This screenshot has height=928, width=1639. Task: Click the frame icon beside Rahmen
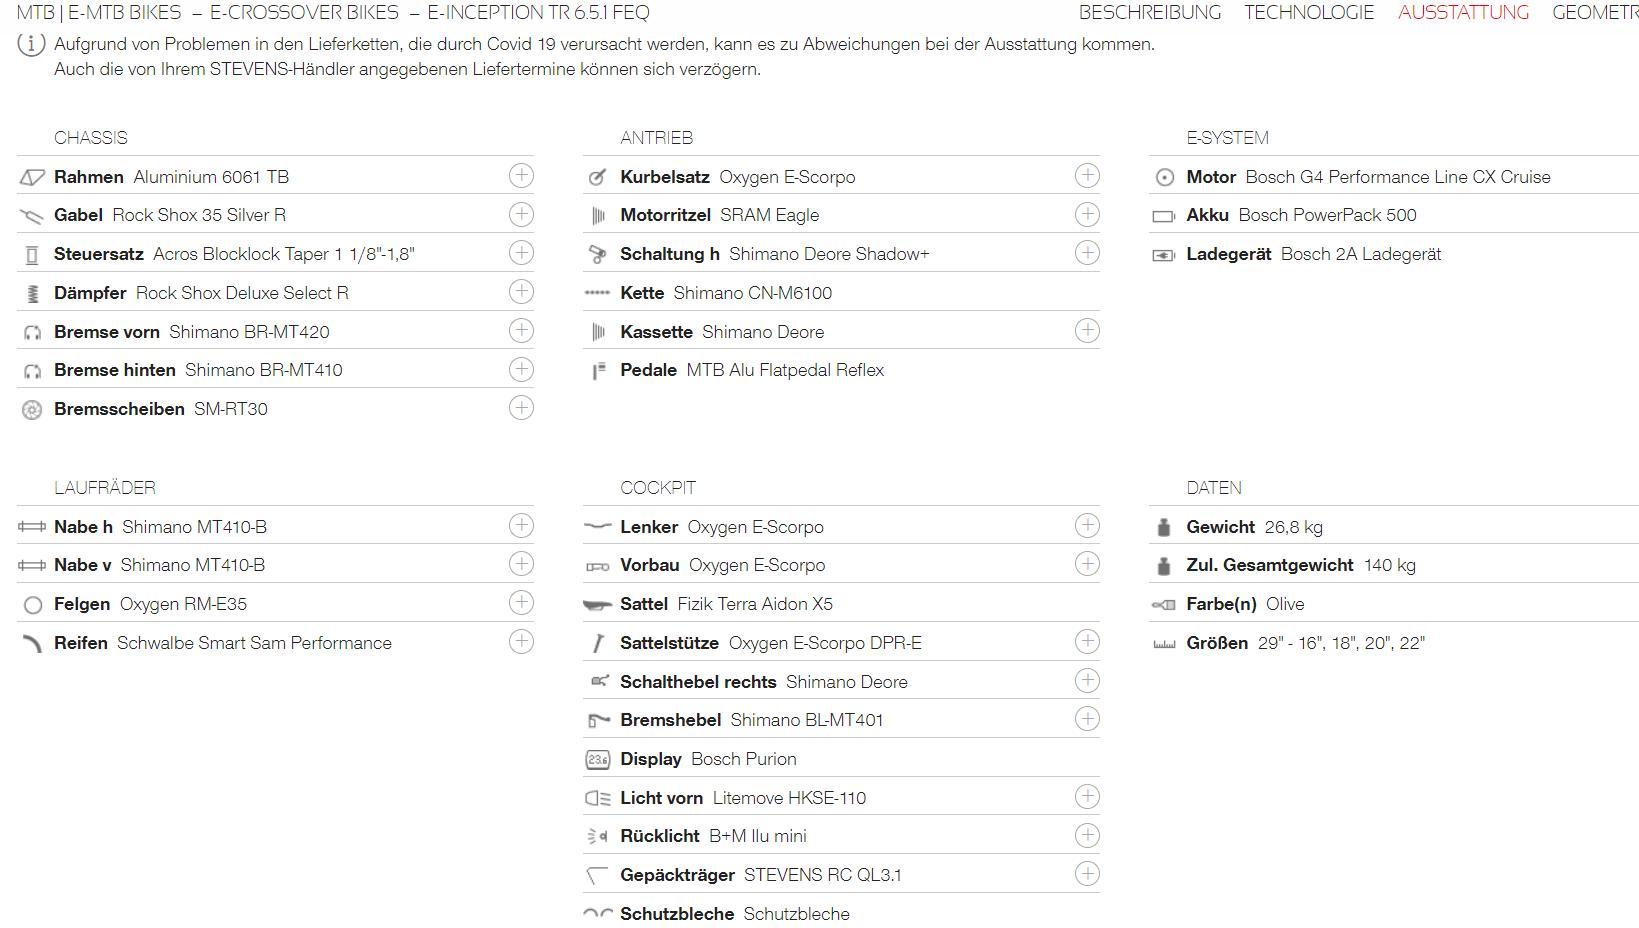(32, 177)
